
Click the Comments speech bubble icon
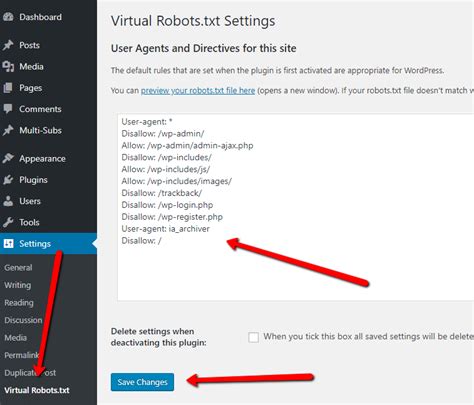8,109
